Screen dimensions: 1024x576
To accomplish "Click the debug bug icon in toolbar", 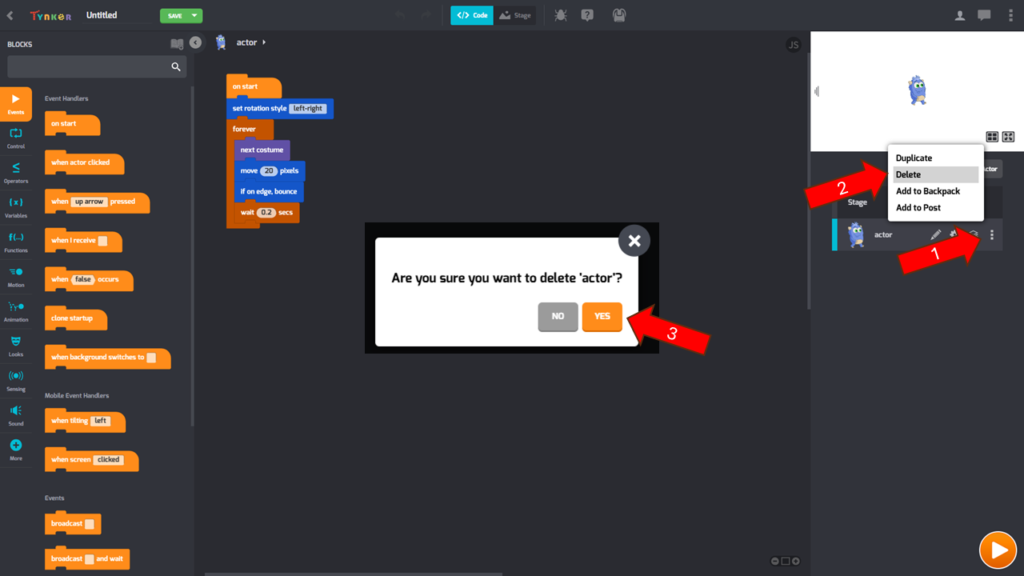I will [x=560, y=15].
